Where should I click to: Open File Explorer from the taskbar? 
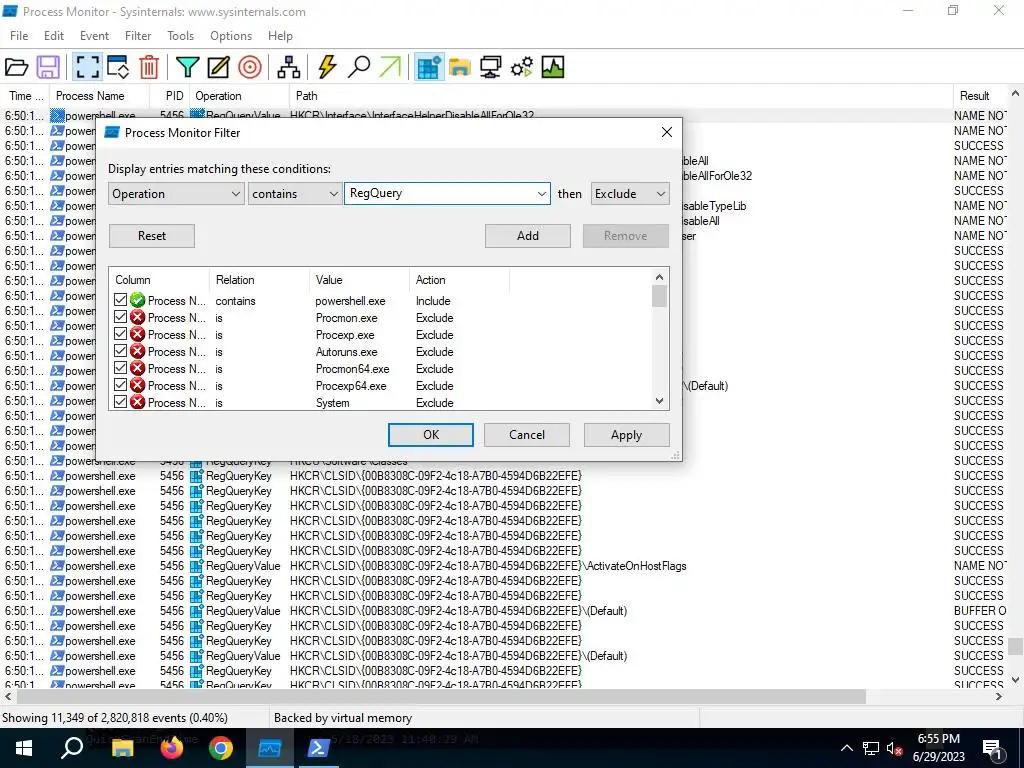(x=122, y=748)
